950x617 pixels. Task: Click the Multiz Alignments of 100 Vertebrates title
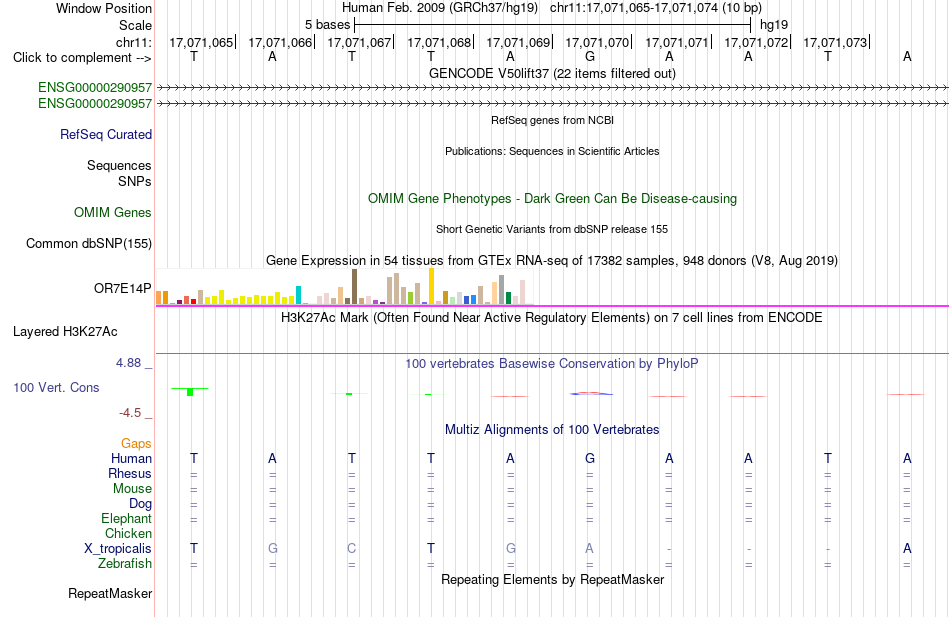point(552,430)
